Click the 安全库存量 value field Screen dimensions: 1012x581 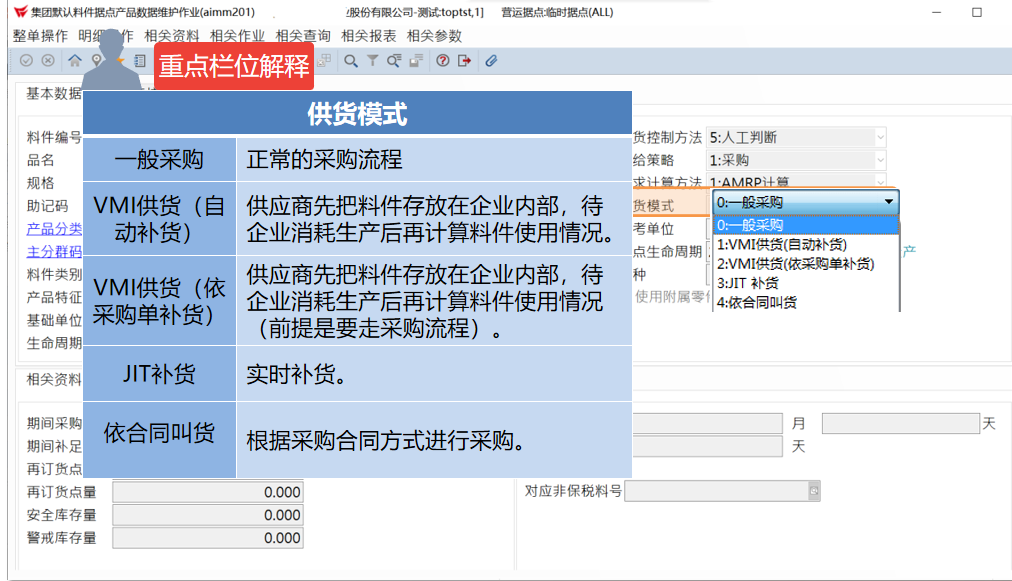(208, 515)
